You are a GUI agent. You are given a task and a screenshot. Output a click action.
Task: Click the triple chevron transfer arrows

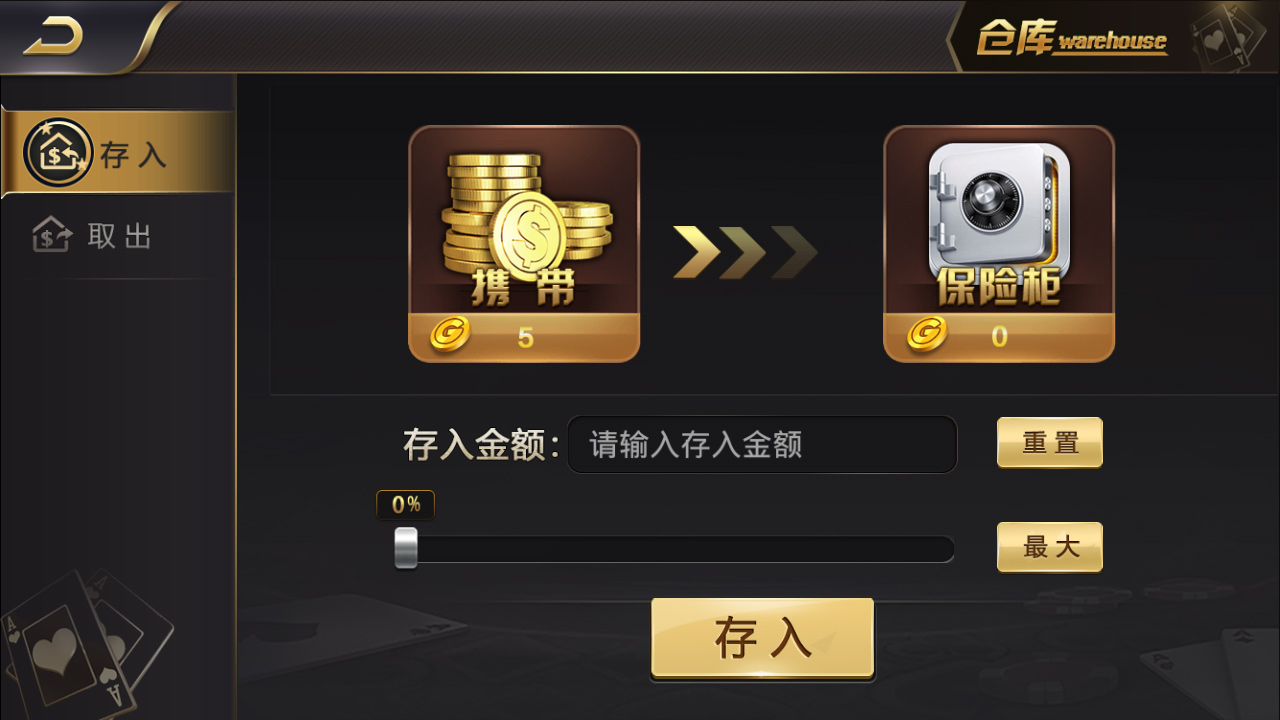point(745,252)
